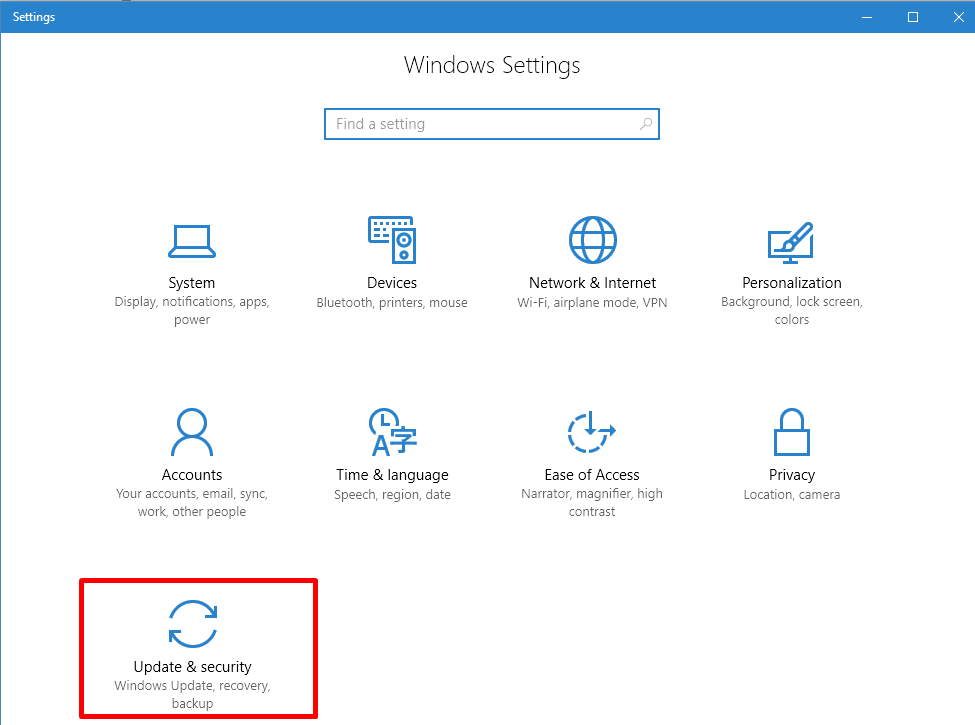Click 'Location, camera' description
This screenshot has height=725, width=975.
point(792,495)
